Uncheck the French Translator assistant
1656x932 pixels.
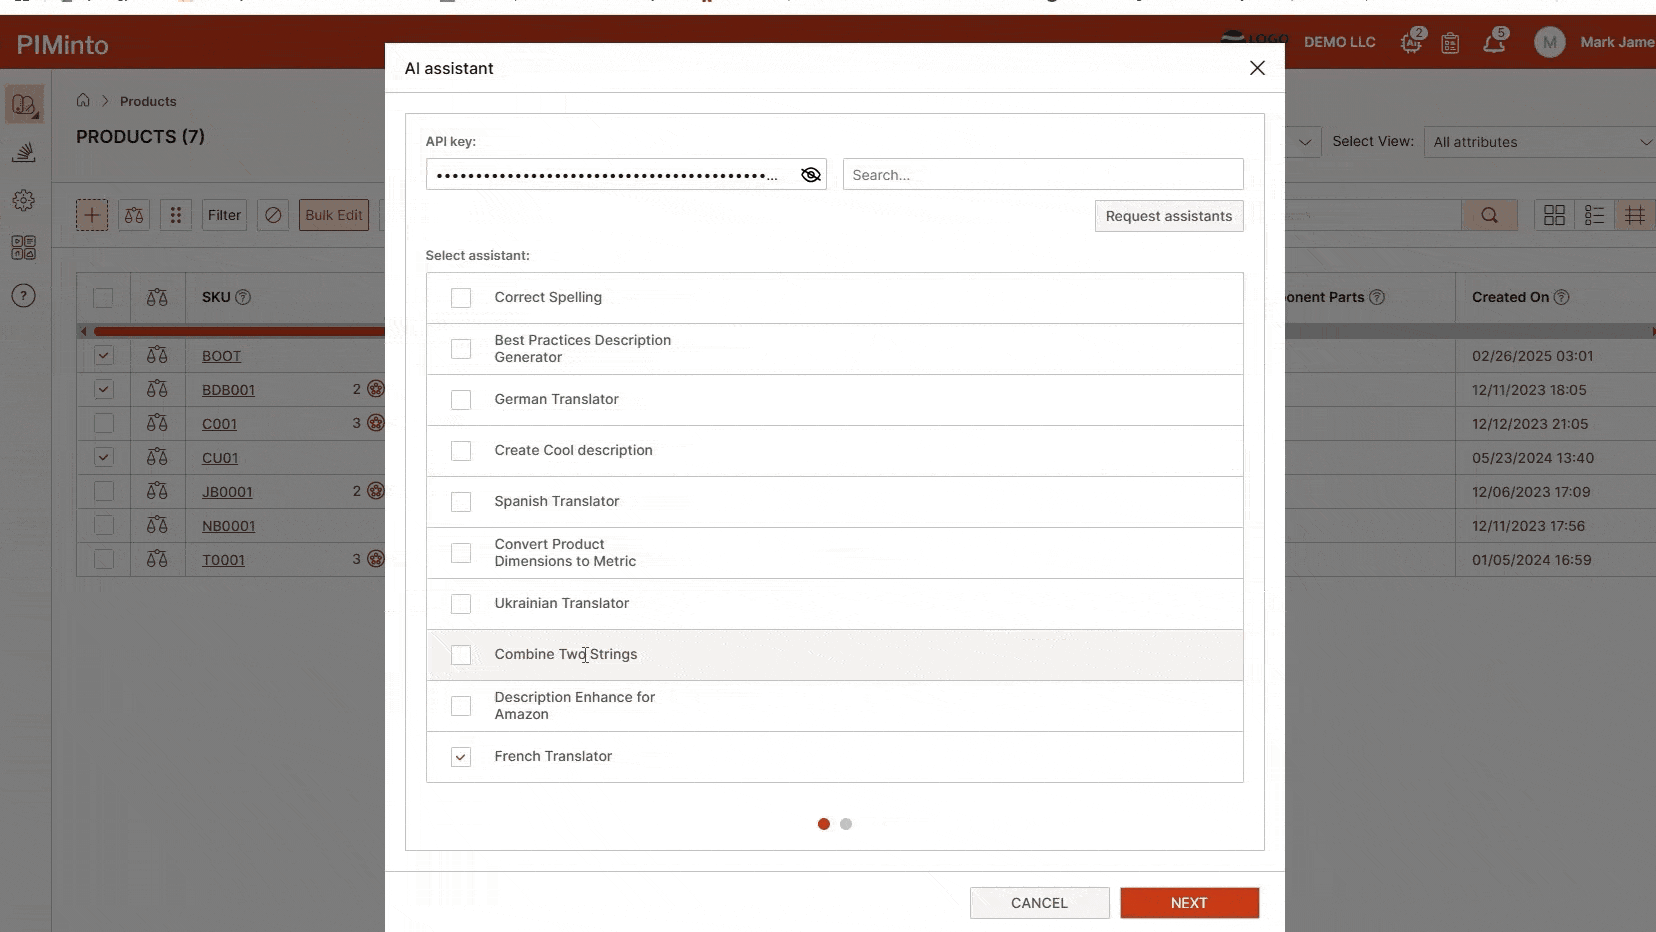point(461,757)
